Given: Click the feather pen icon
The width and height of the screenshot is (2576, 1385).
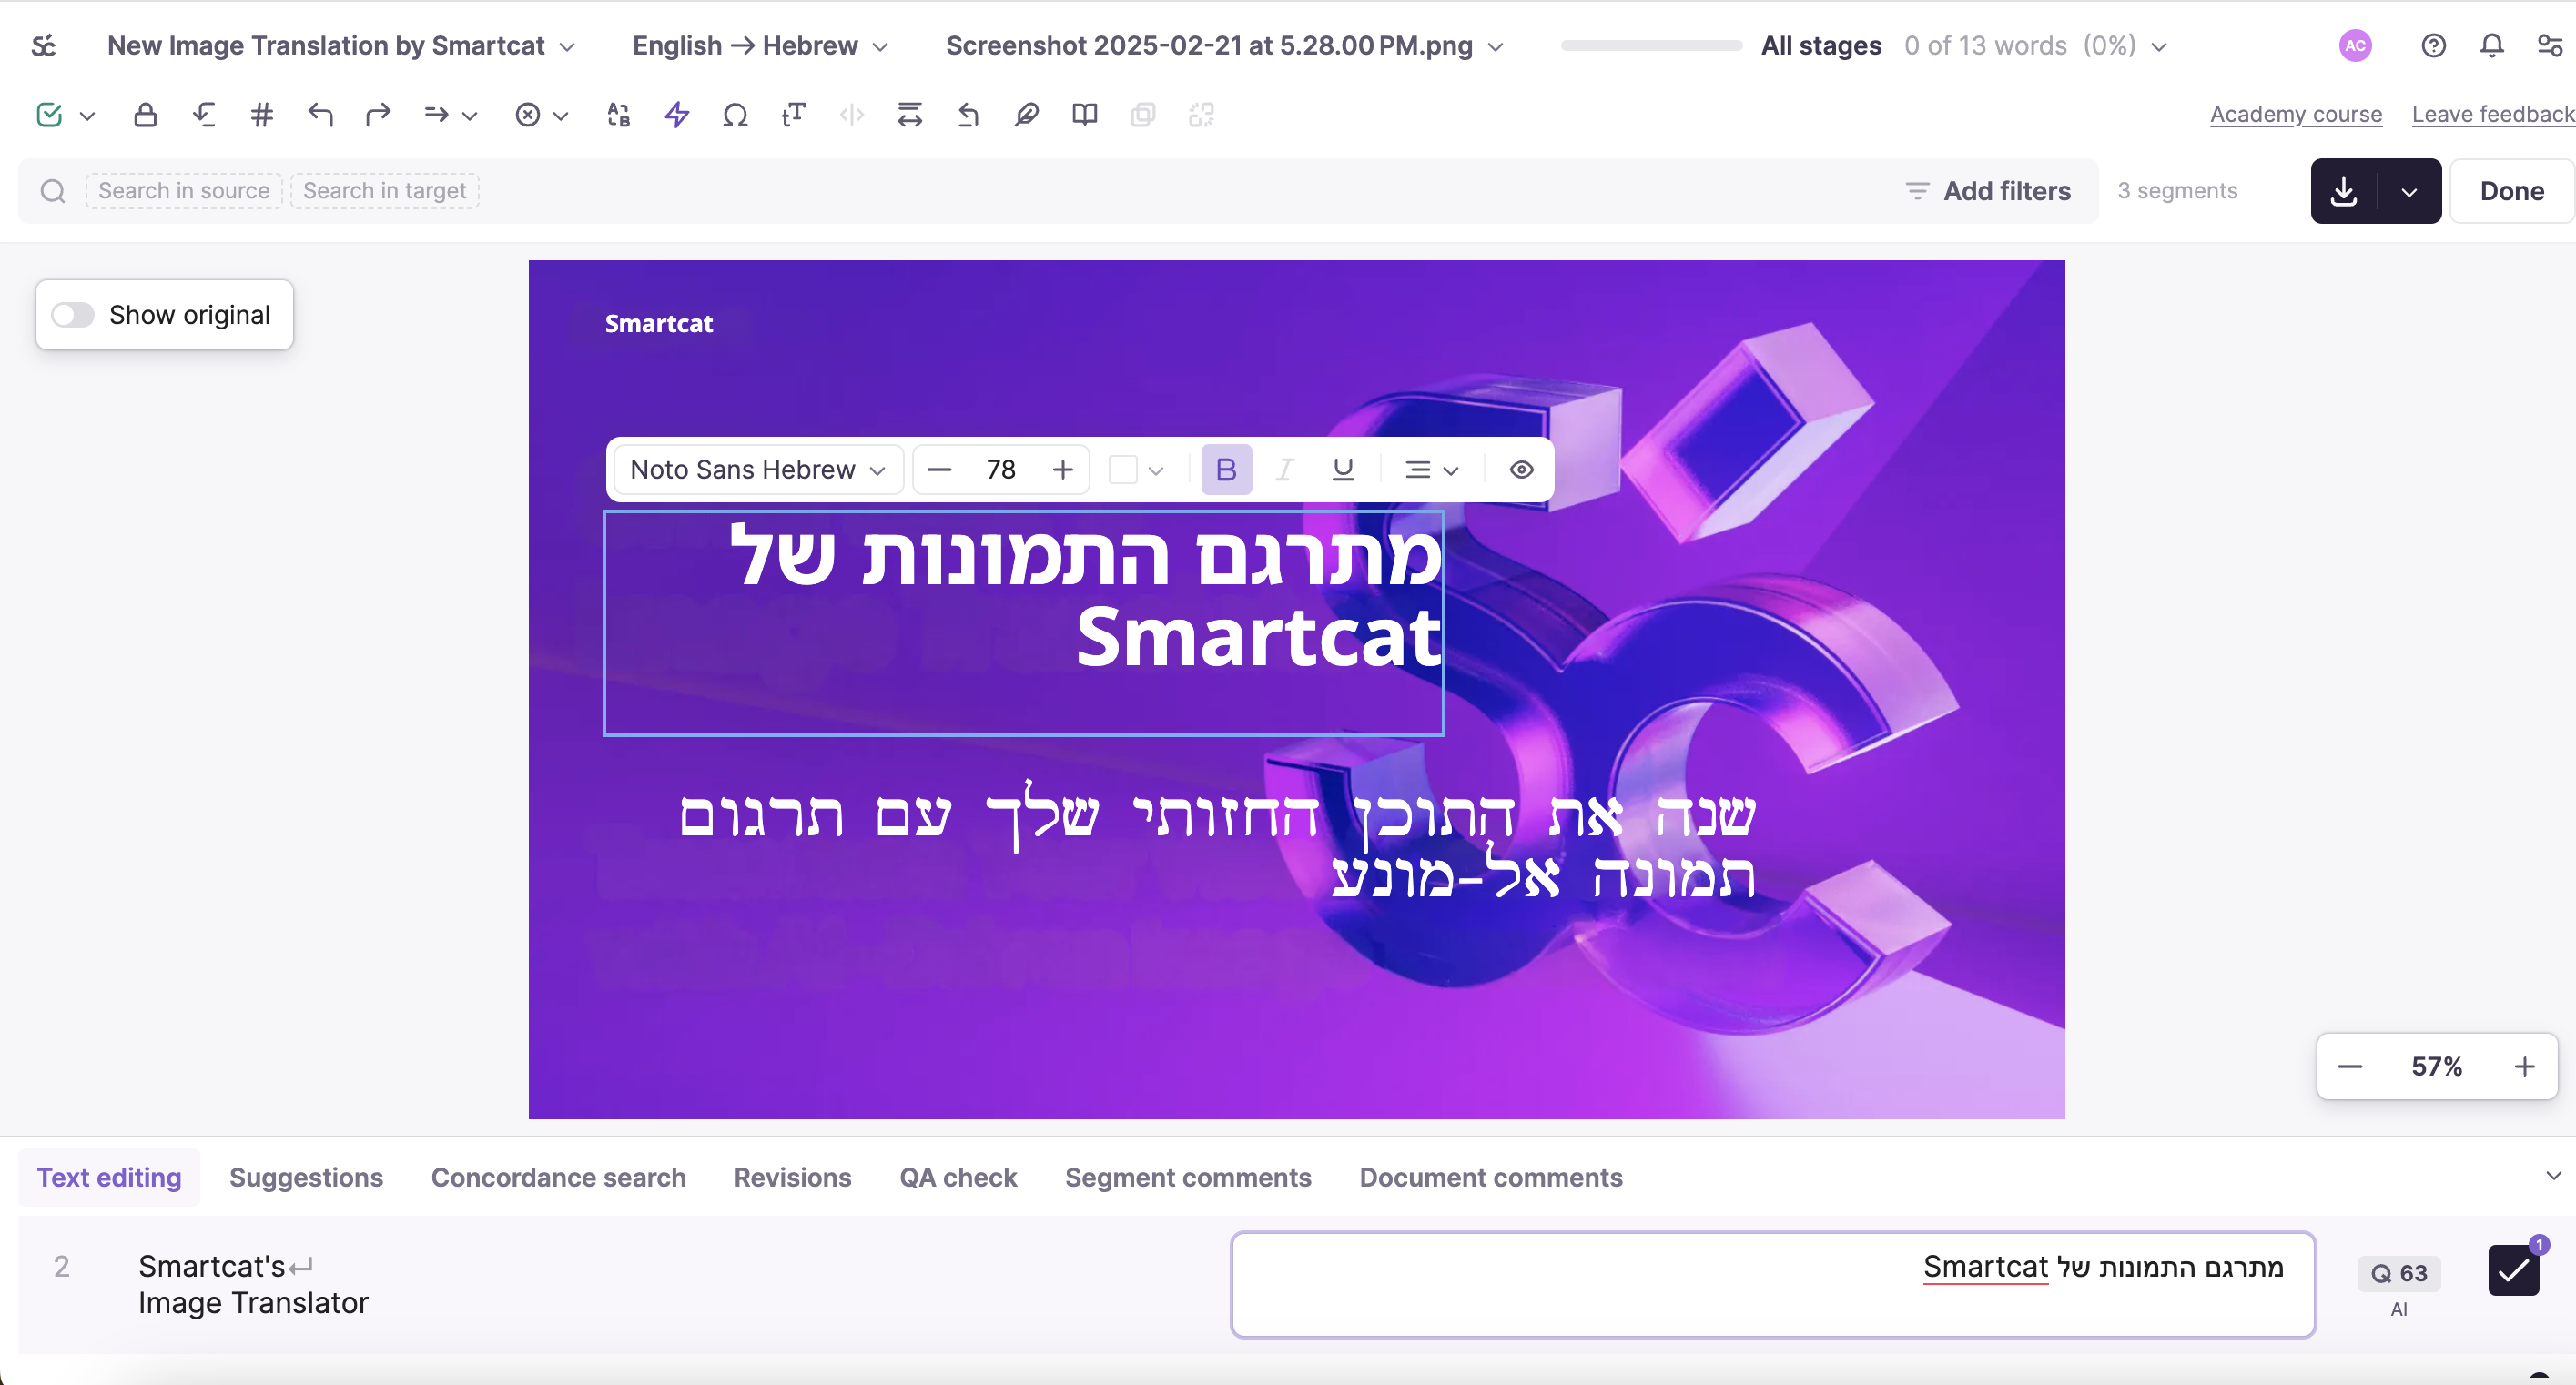Looking at the screenshot, I should (x=1026, y=115).
